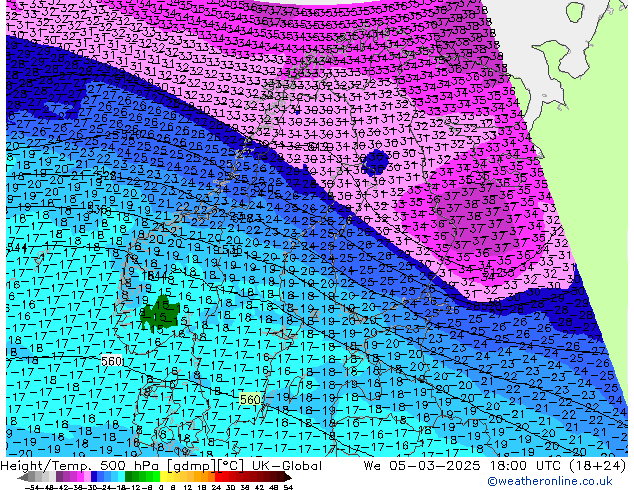Click the '[gdmp]' unit label in title
Viewport: 634px width, 490px height.
click(190, 466)
